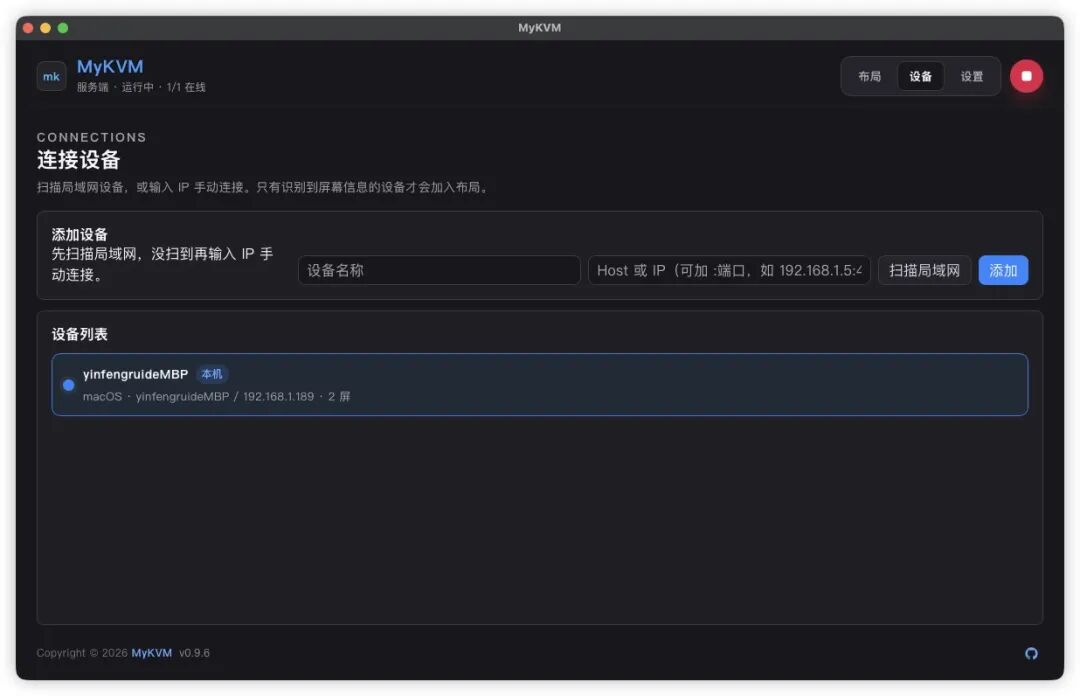Viewport: 1080px width, 696px height.
Task: Click the mk app logo icon
Action: pyautogui.click(x=52, y=76)
